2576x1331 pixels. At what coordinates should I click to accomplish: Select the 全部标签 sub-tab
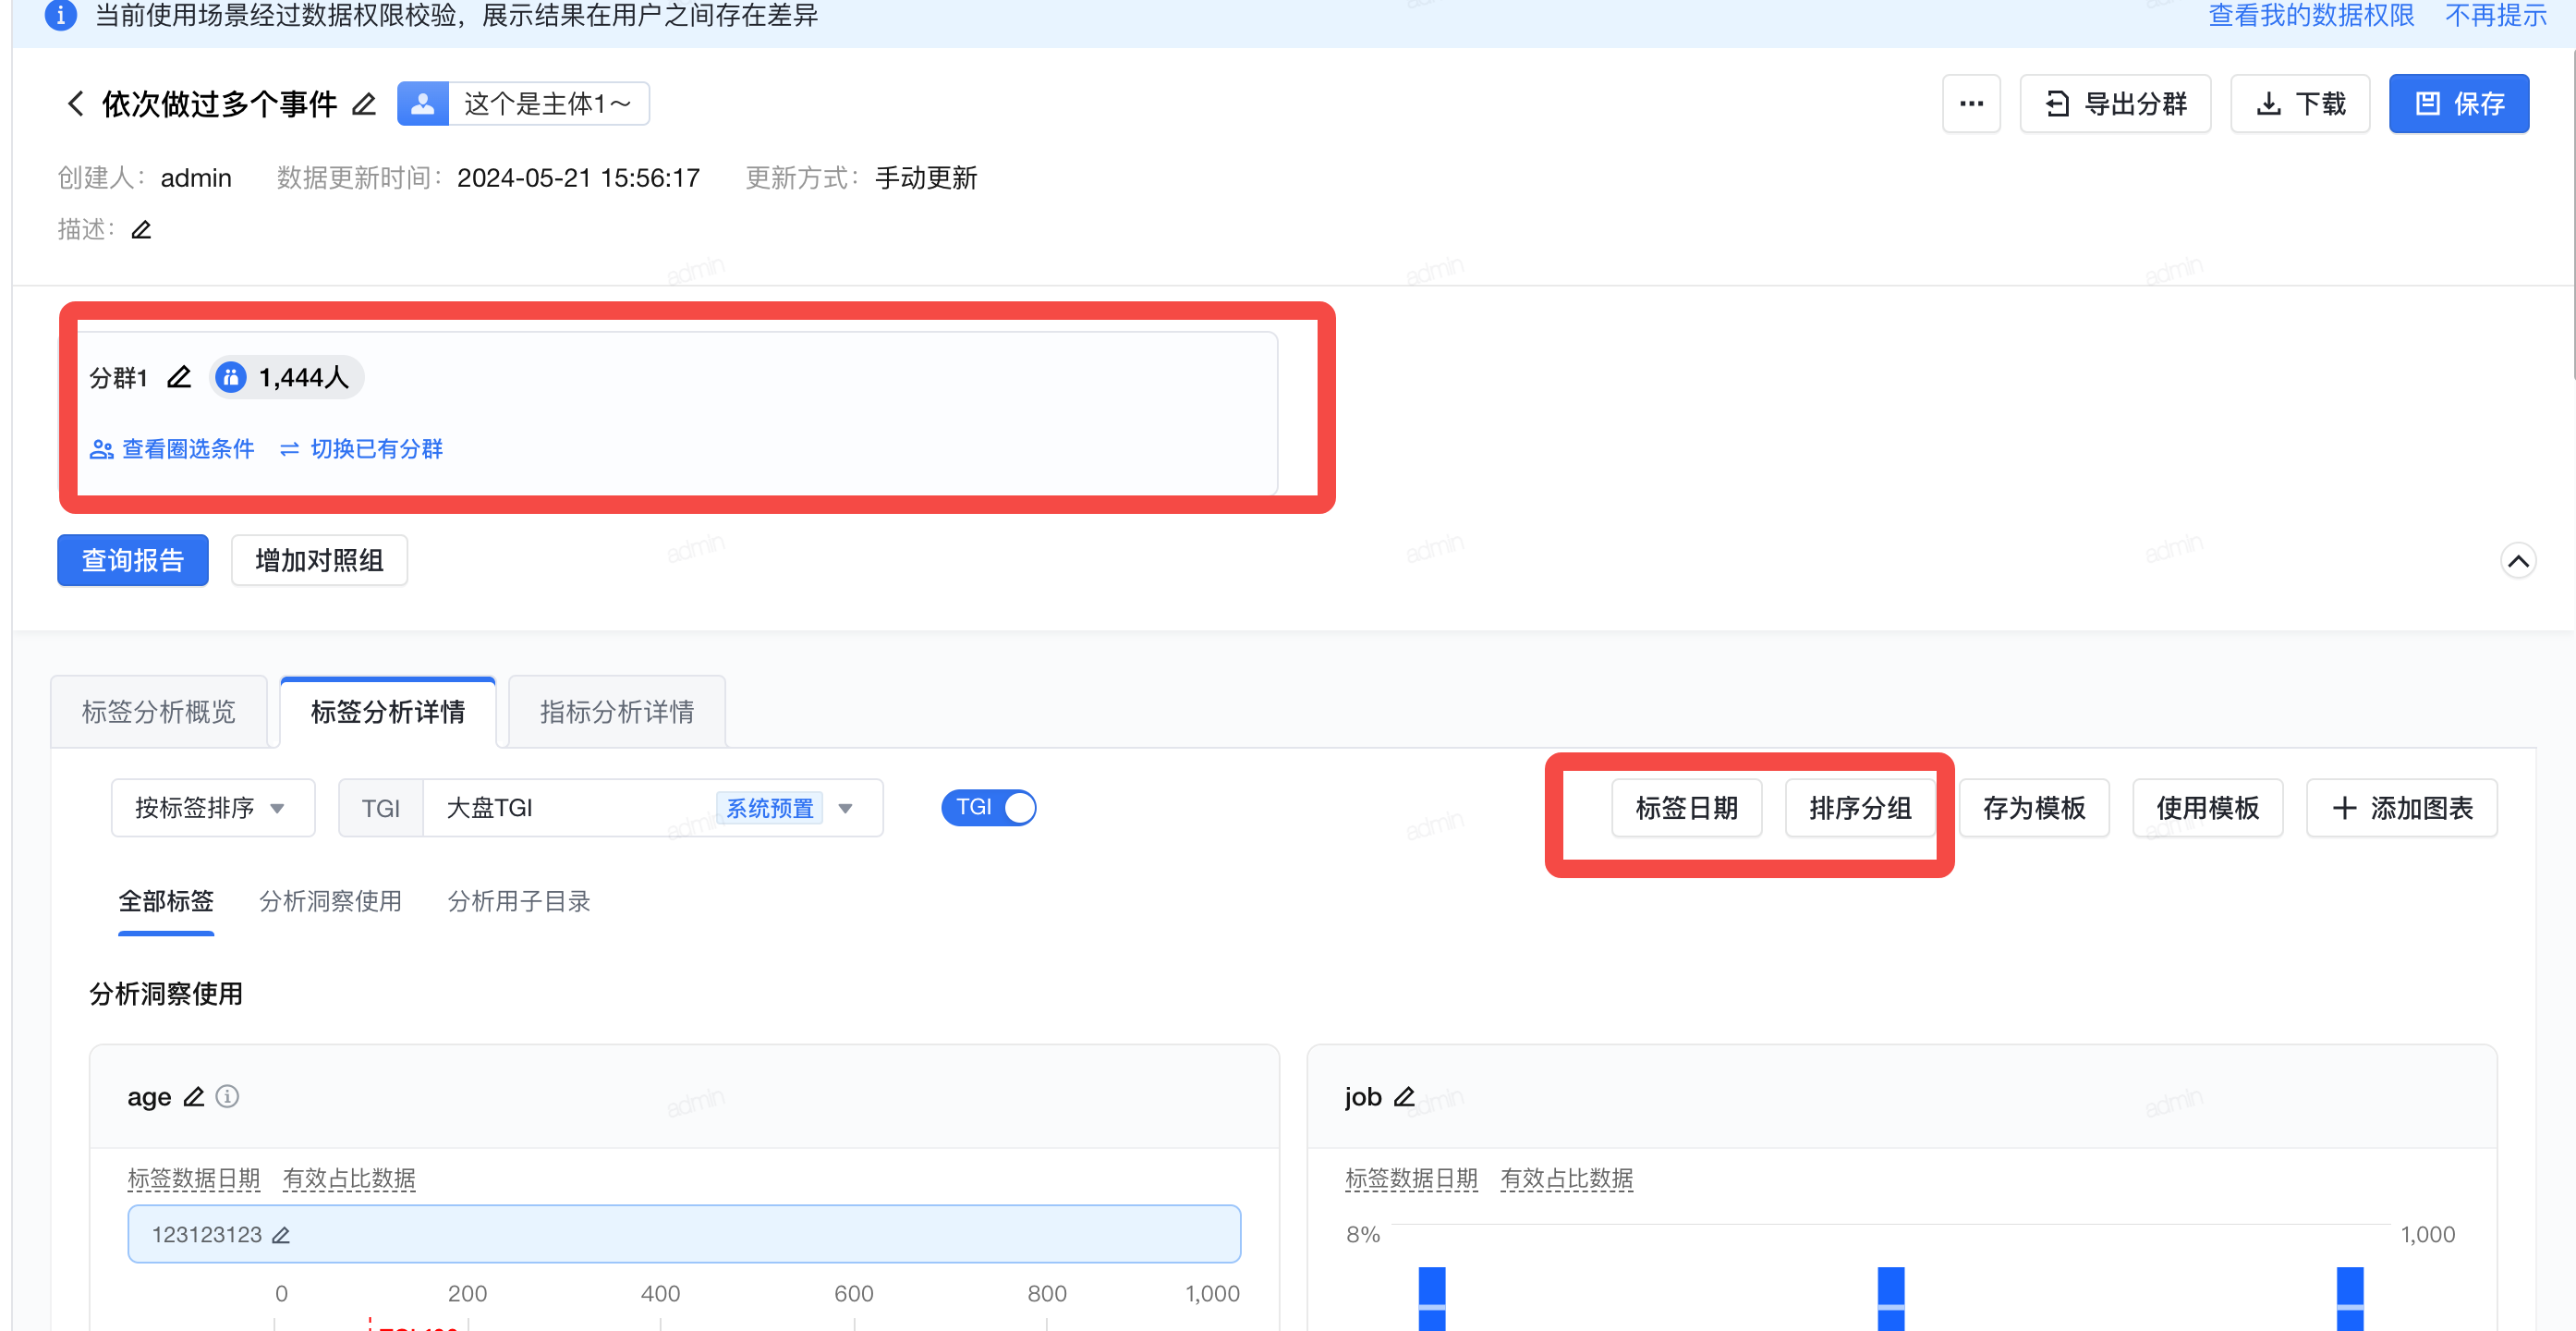(166, 902)
